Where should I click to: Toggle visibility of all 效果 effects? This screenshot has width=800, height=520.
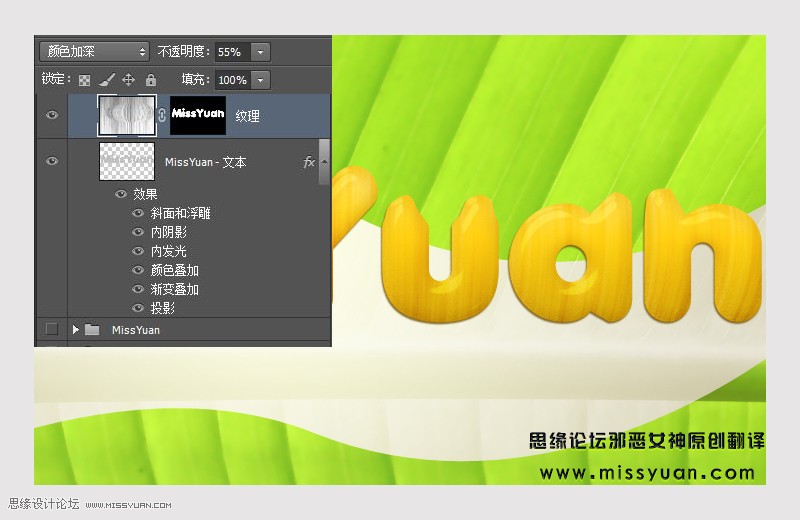(121, 194)
